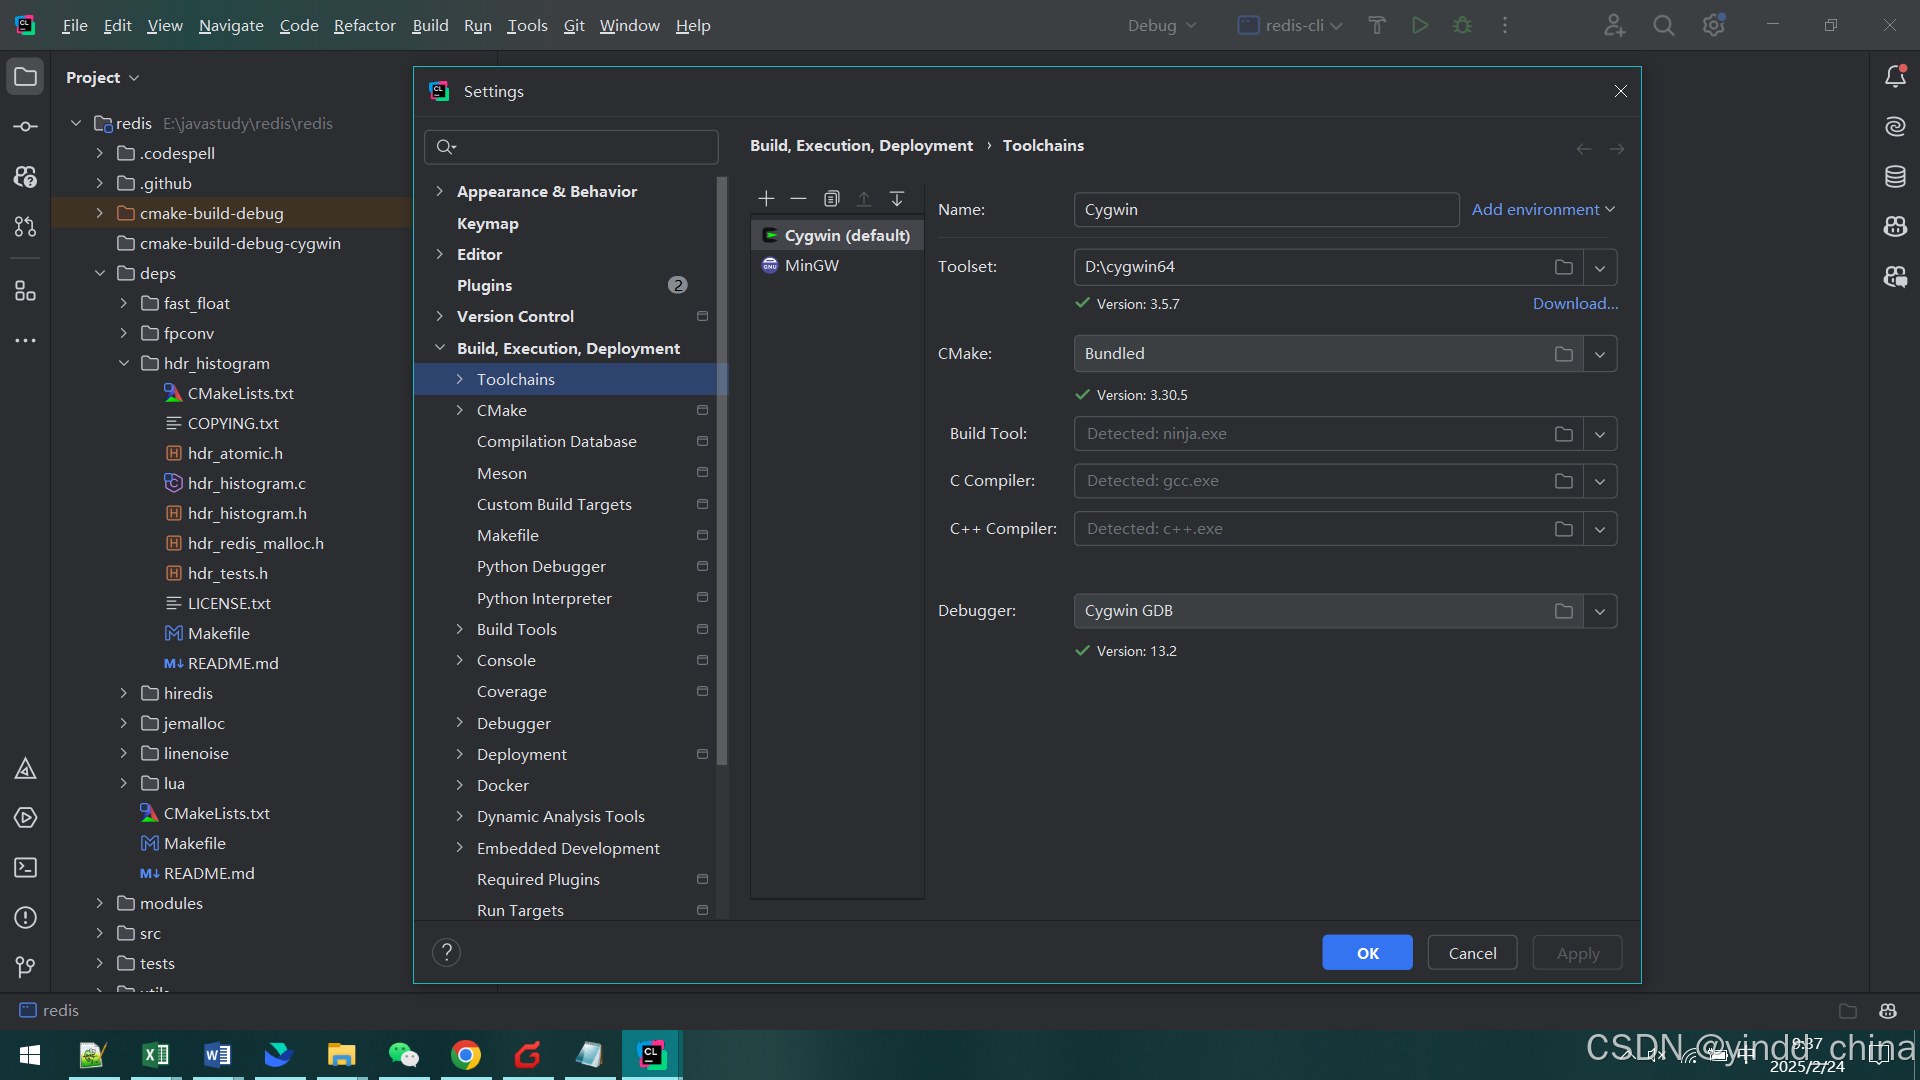Screen dimensions: 1920x1080
Task: Select the MinGW toolchain
Action: [x=811, y=265]
